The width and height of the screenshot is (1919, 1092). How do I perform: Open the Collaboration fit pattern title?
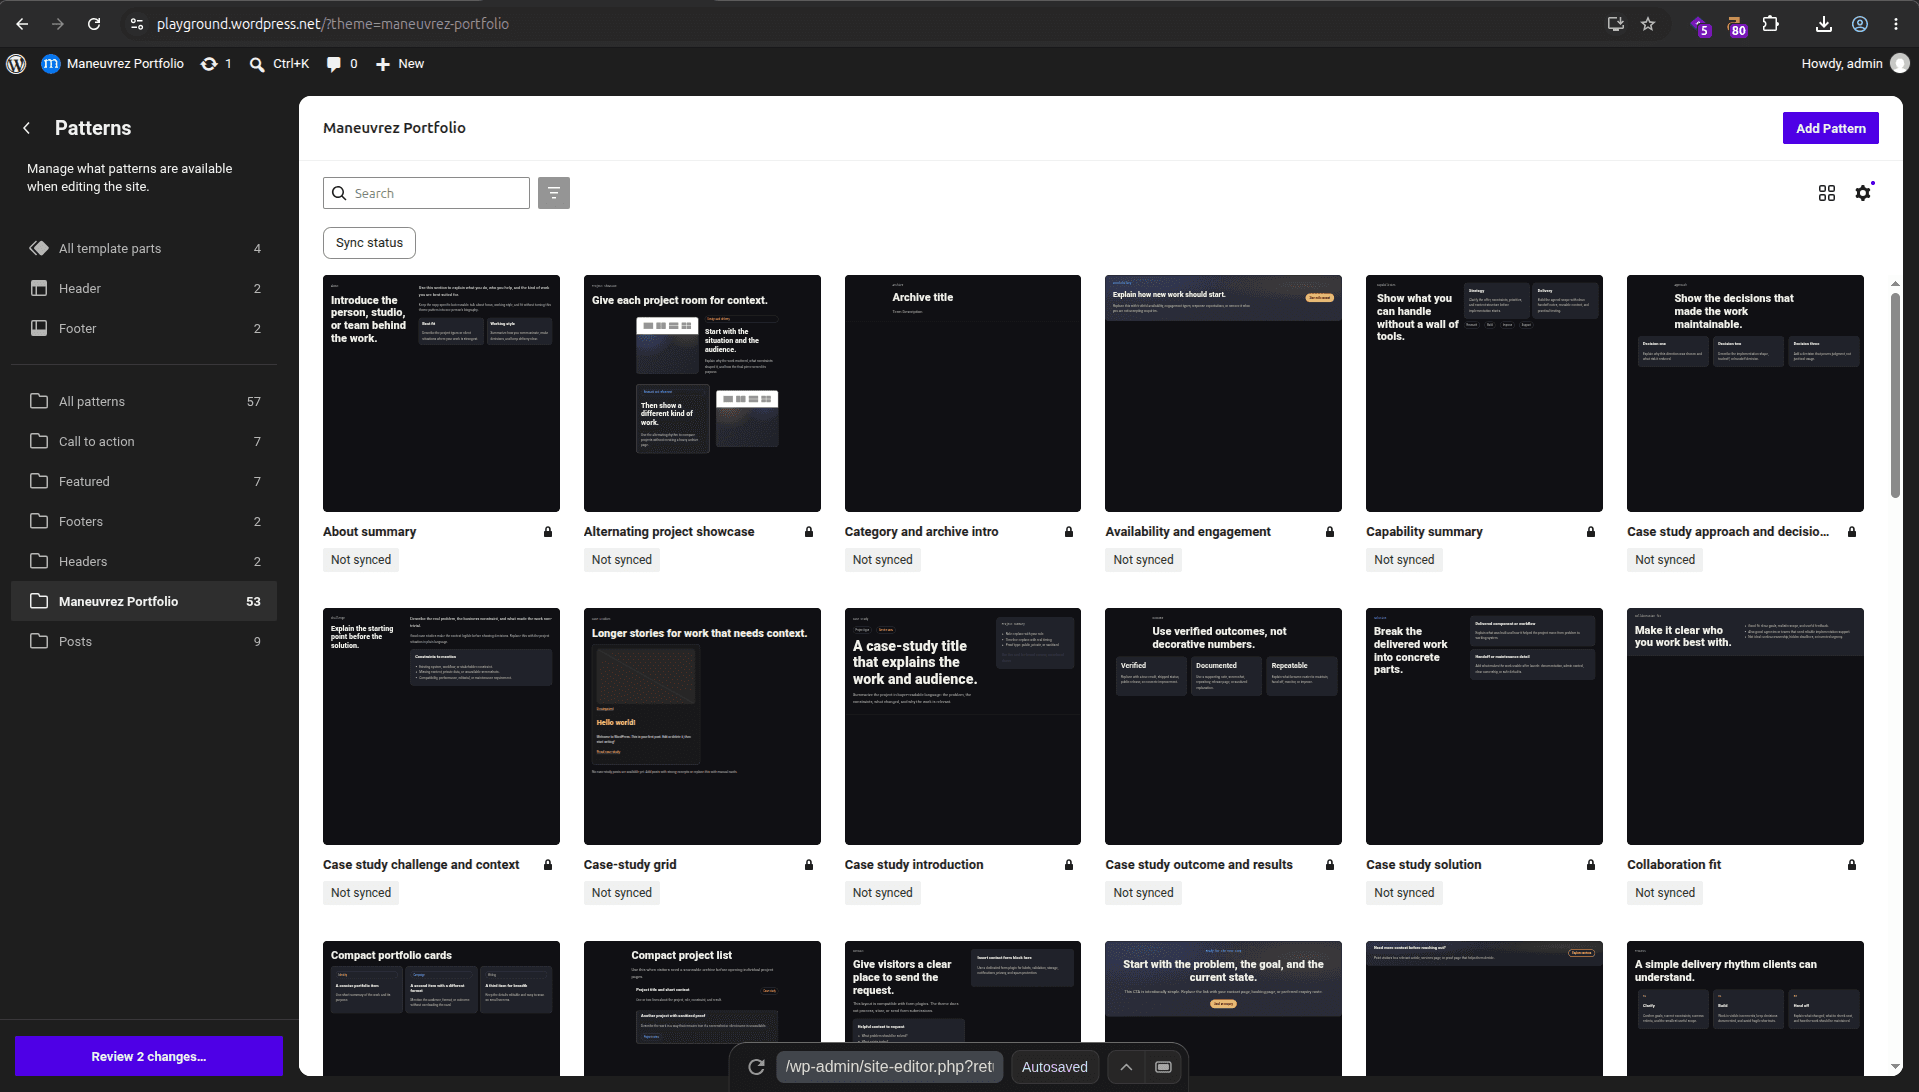pyautogui.click(x=1674, y=865)
